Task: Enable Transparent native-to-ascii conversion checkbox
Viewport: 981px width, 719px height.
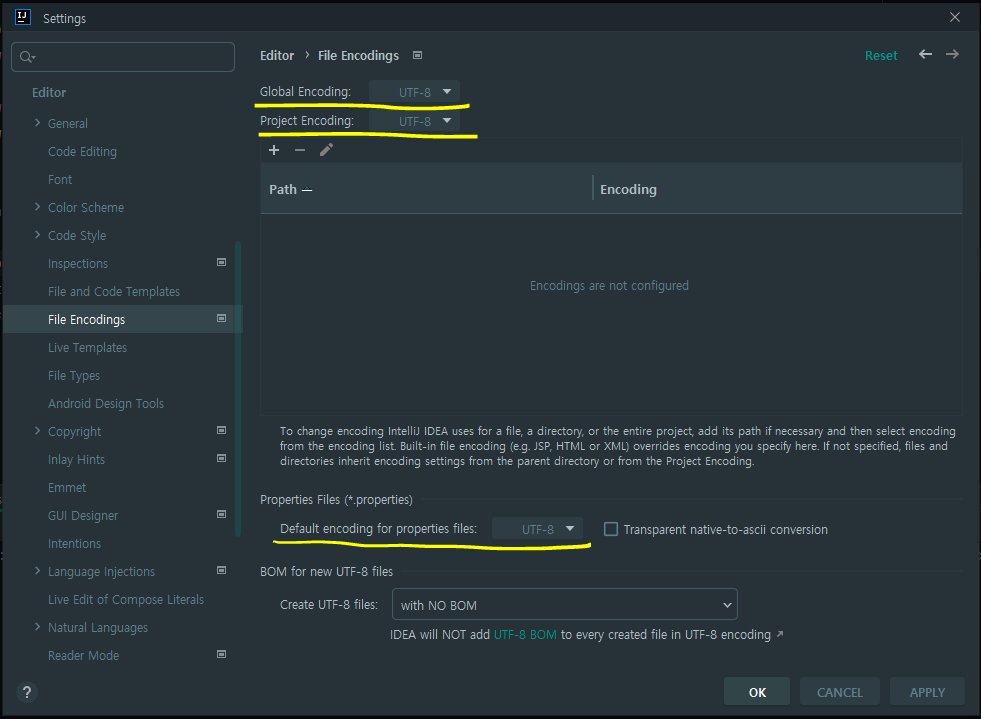Action: [611, 529]
